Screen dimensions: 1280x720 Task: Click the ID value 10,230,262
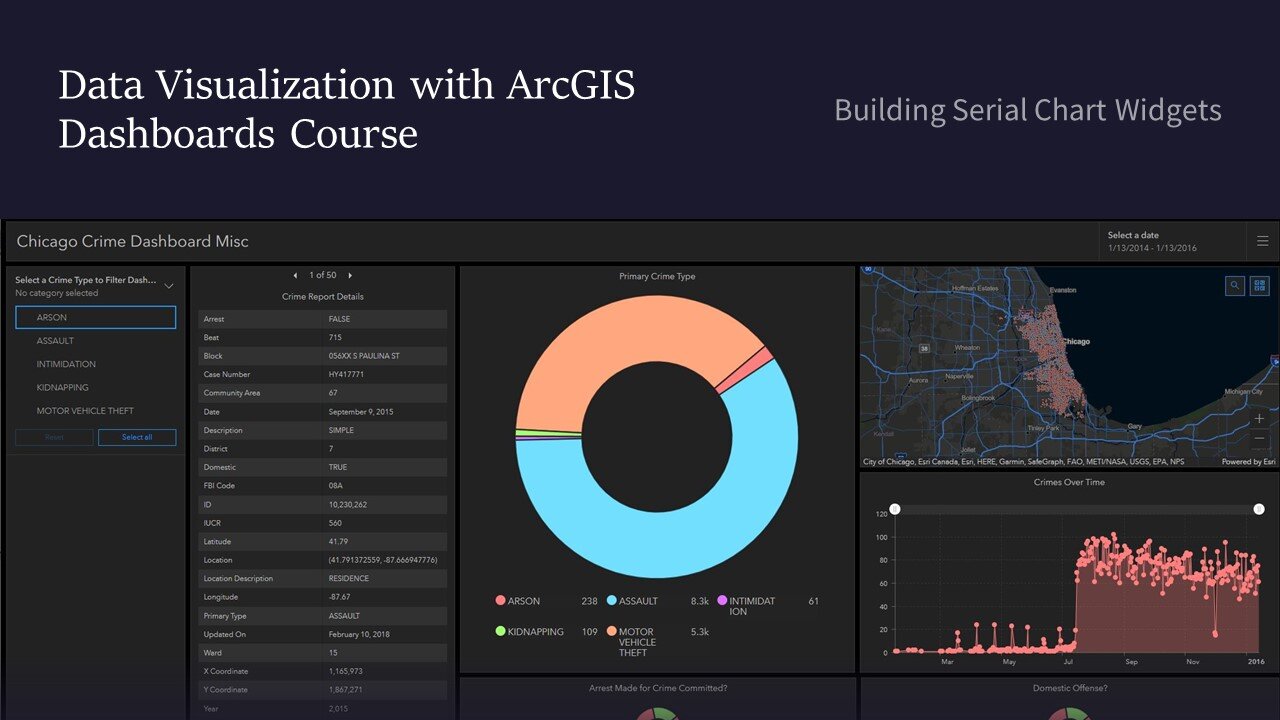348,504
